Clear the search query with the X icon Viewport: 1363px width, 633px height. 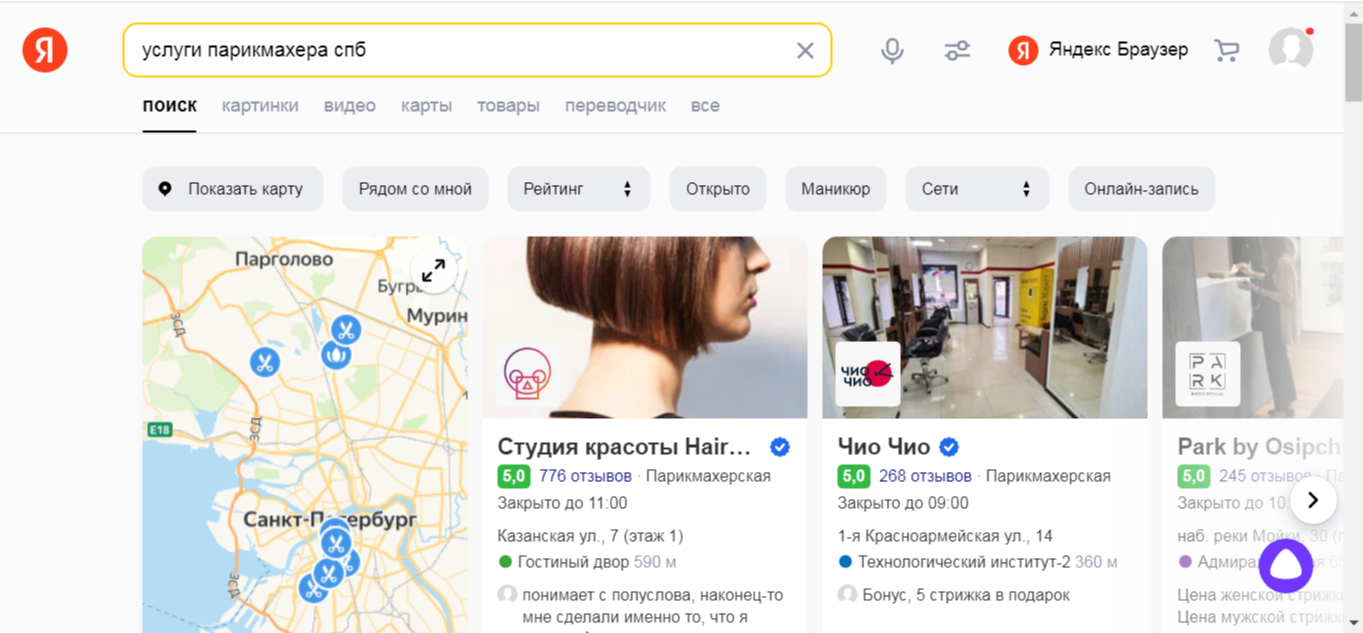pos(805,50)
